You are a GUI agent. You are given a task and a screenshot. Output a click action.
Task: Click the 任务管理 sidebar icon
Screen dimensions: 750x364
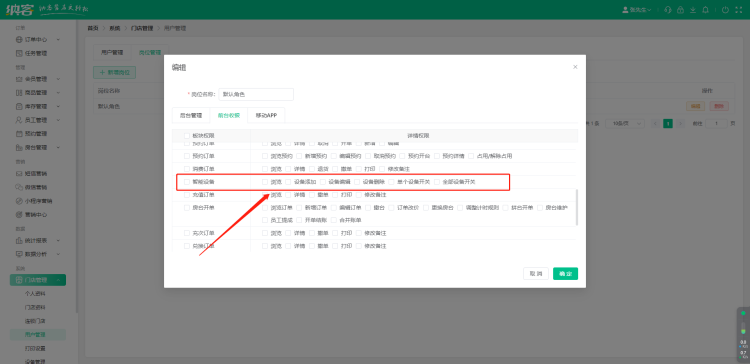(19, 54)
